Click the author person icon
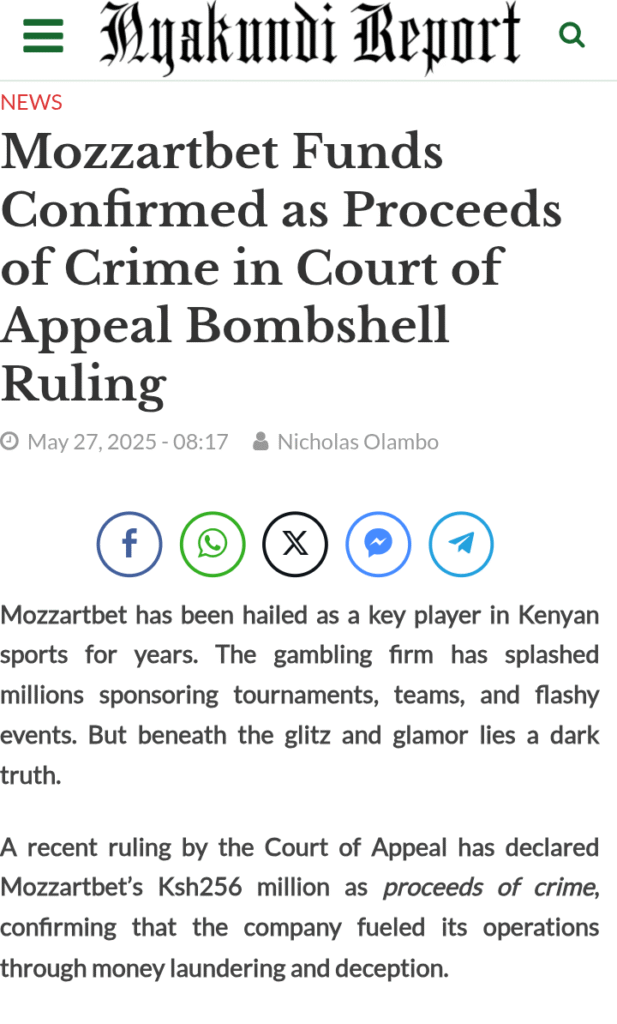The width and height of the screenshot is (617, 1024). (261, 441)
